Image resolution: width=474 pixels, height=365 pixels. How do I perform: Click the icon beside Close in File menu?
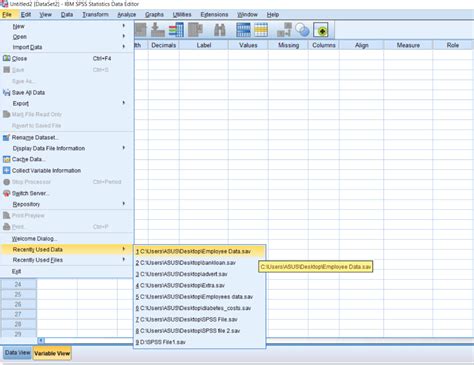6,58
